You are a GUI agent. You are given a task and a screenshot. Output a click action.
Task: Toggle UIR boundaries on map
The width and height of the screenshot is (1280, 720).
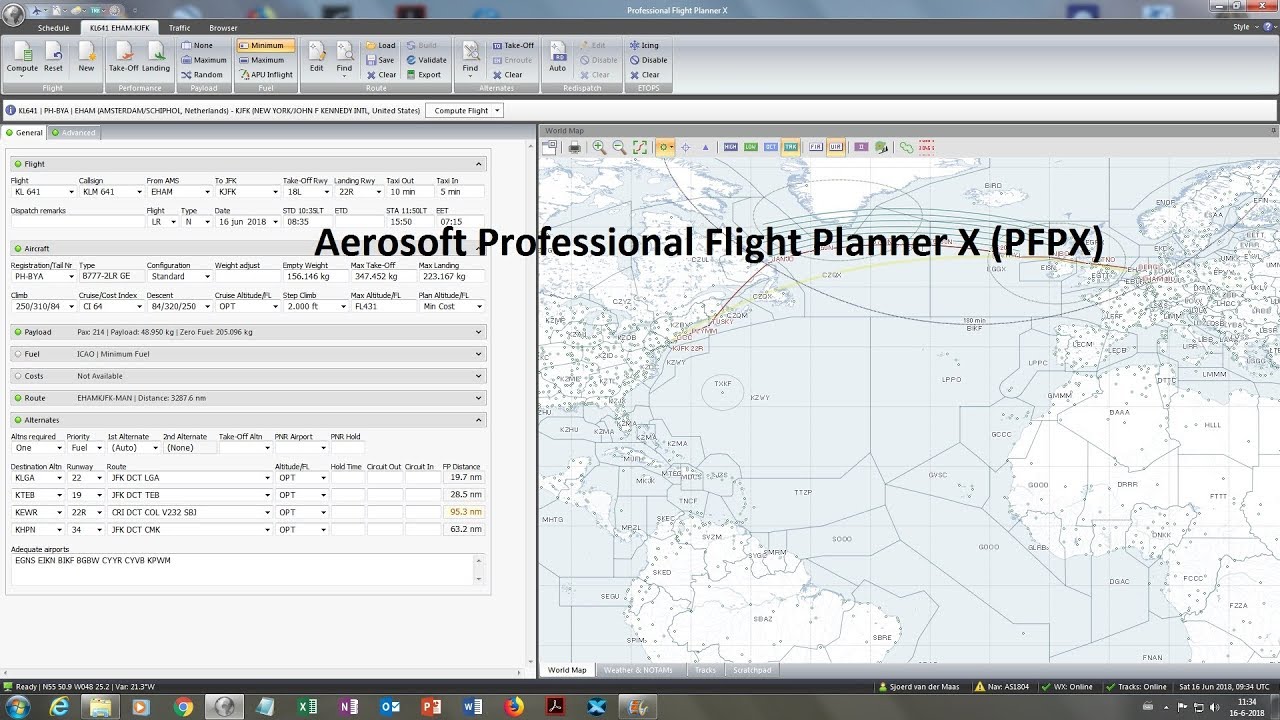point(835,147)
